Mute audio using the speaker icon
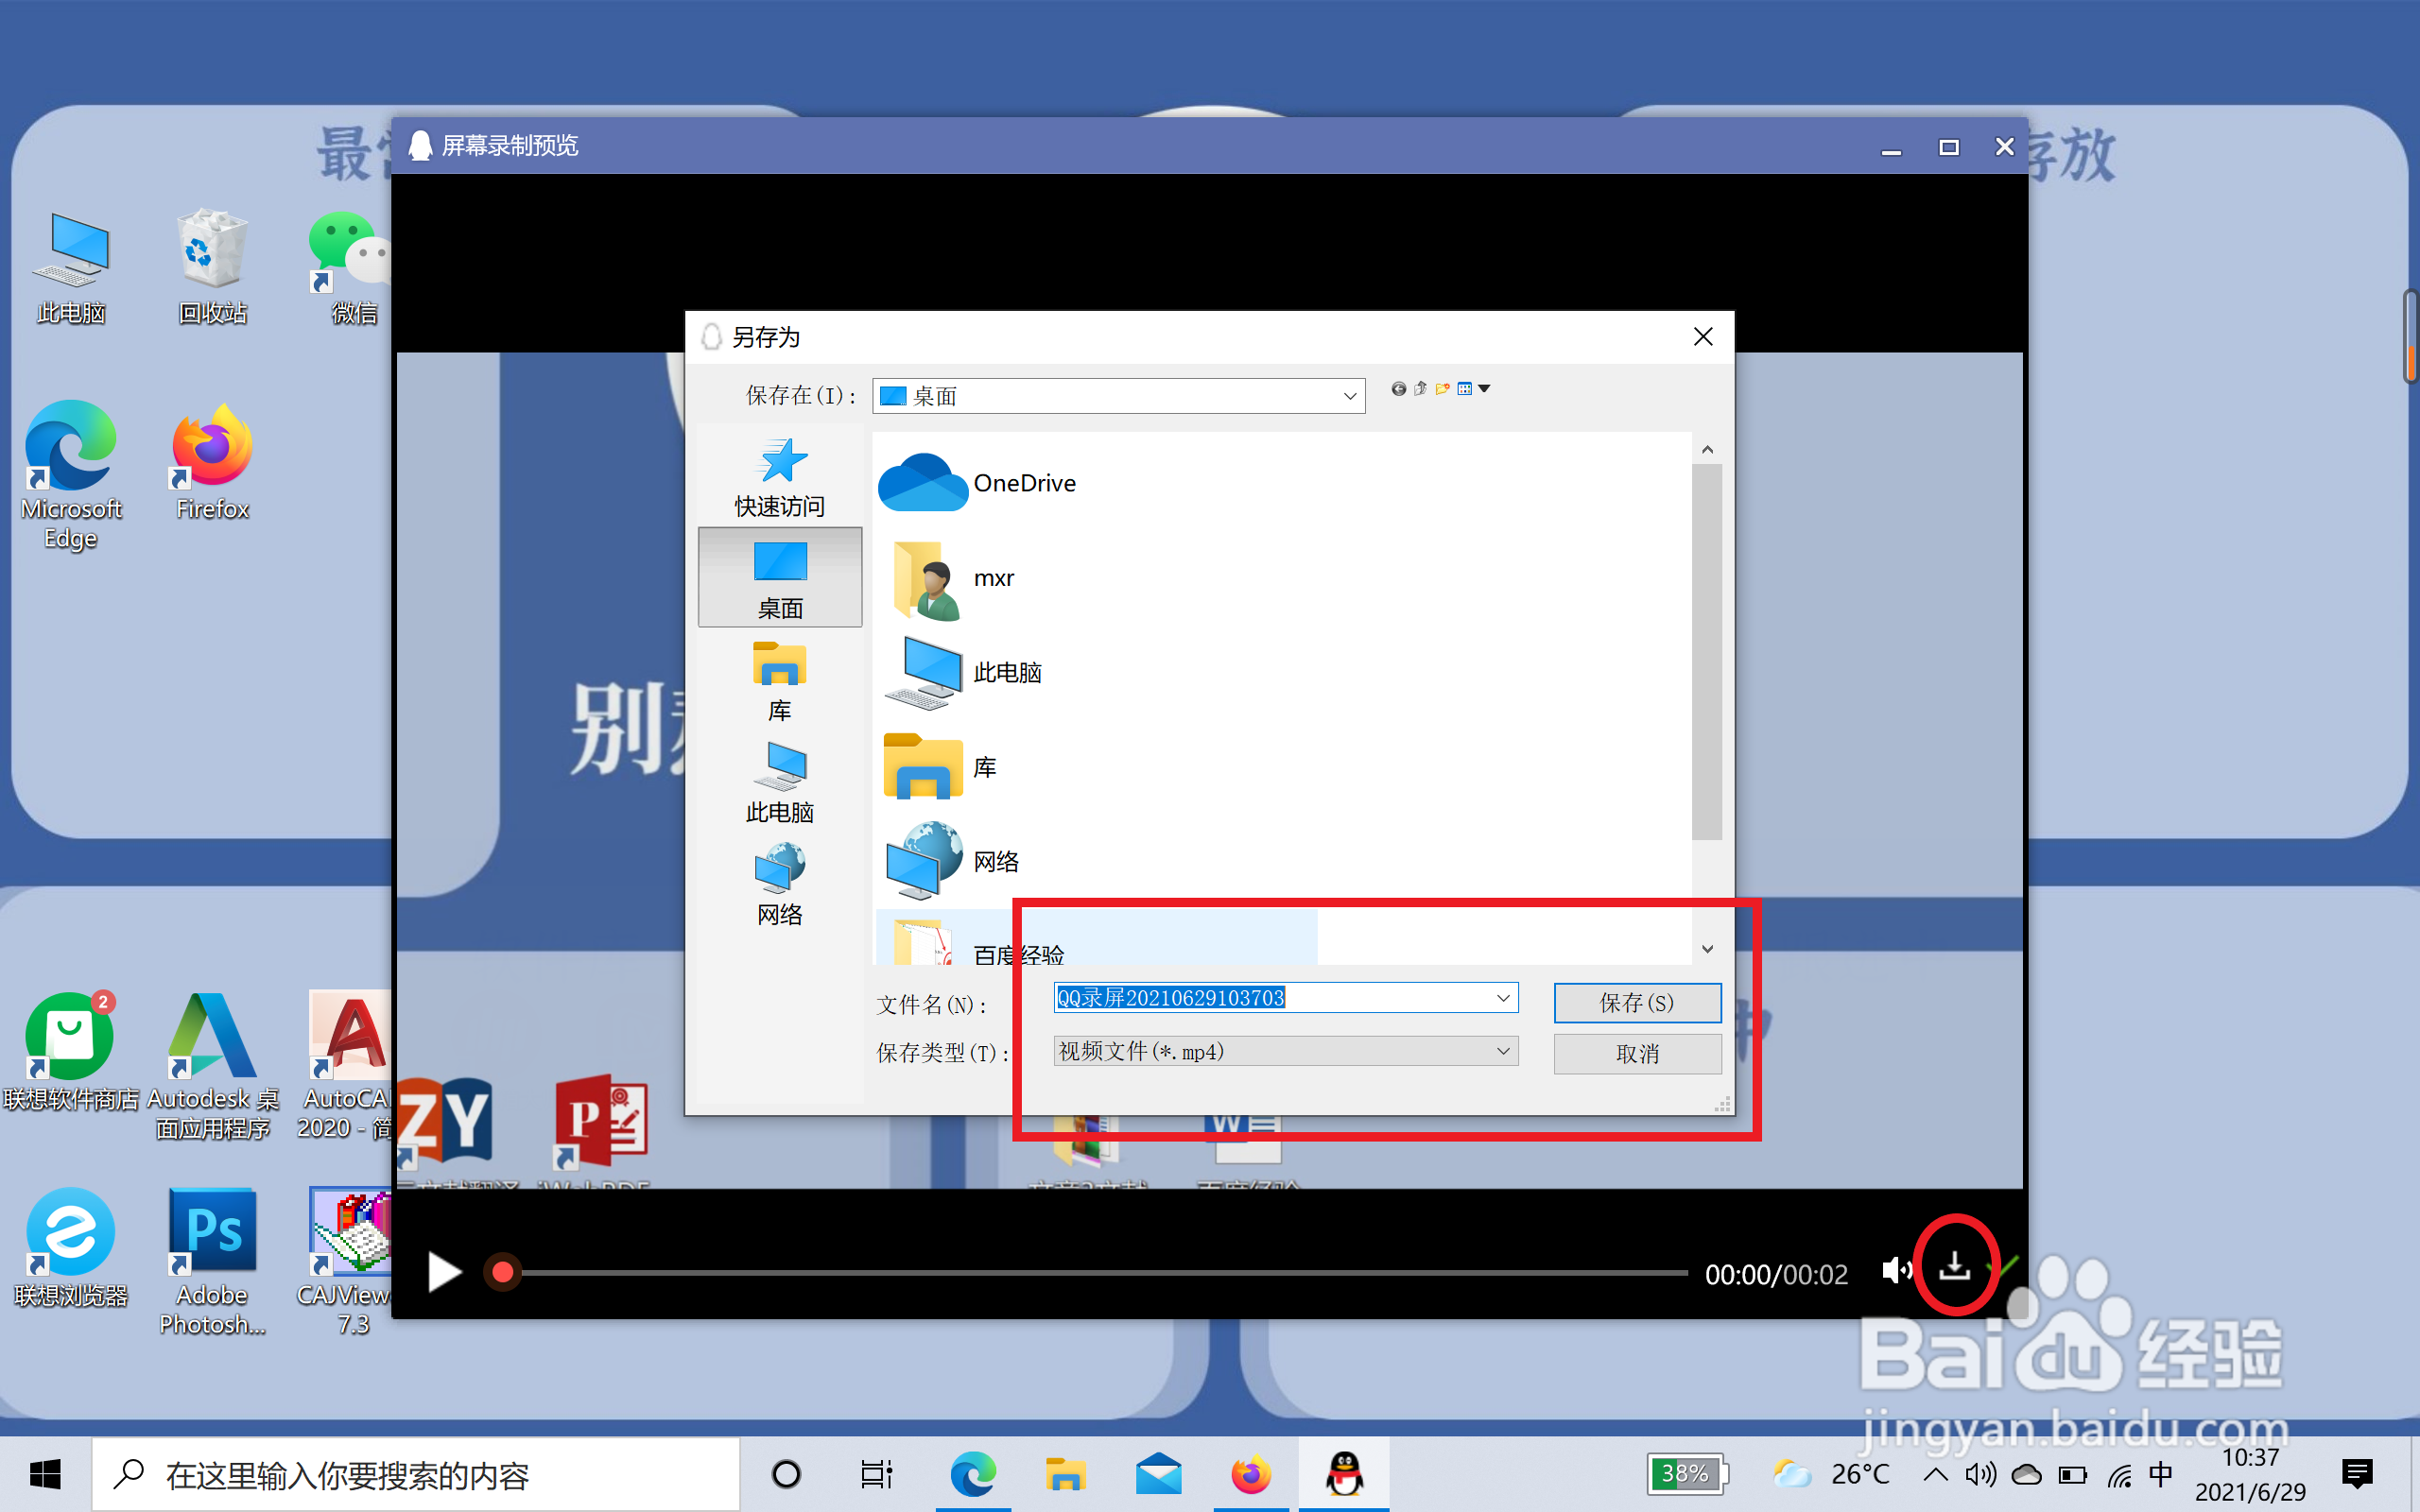The width and height of the screenshot is (2420, 1512). (x=1896, y=1271)
